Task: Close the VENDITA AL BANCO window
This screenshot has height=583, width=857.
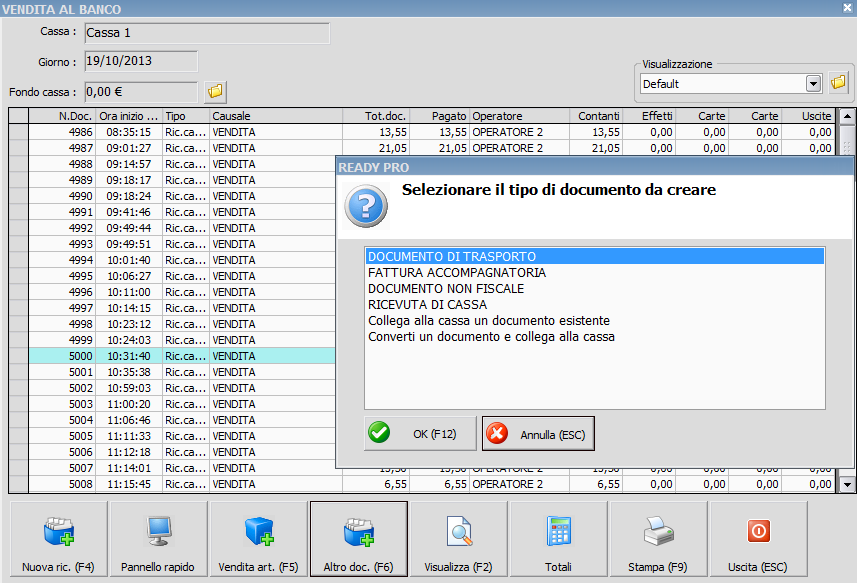Action: pos(847,8)
